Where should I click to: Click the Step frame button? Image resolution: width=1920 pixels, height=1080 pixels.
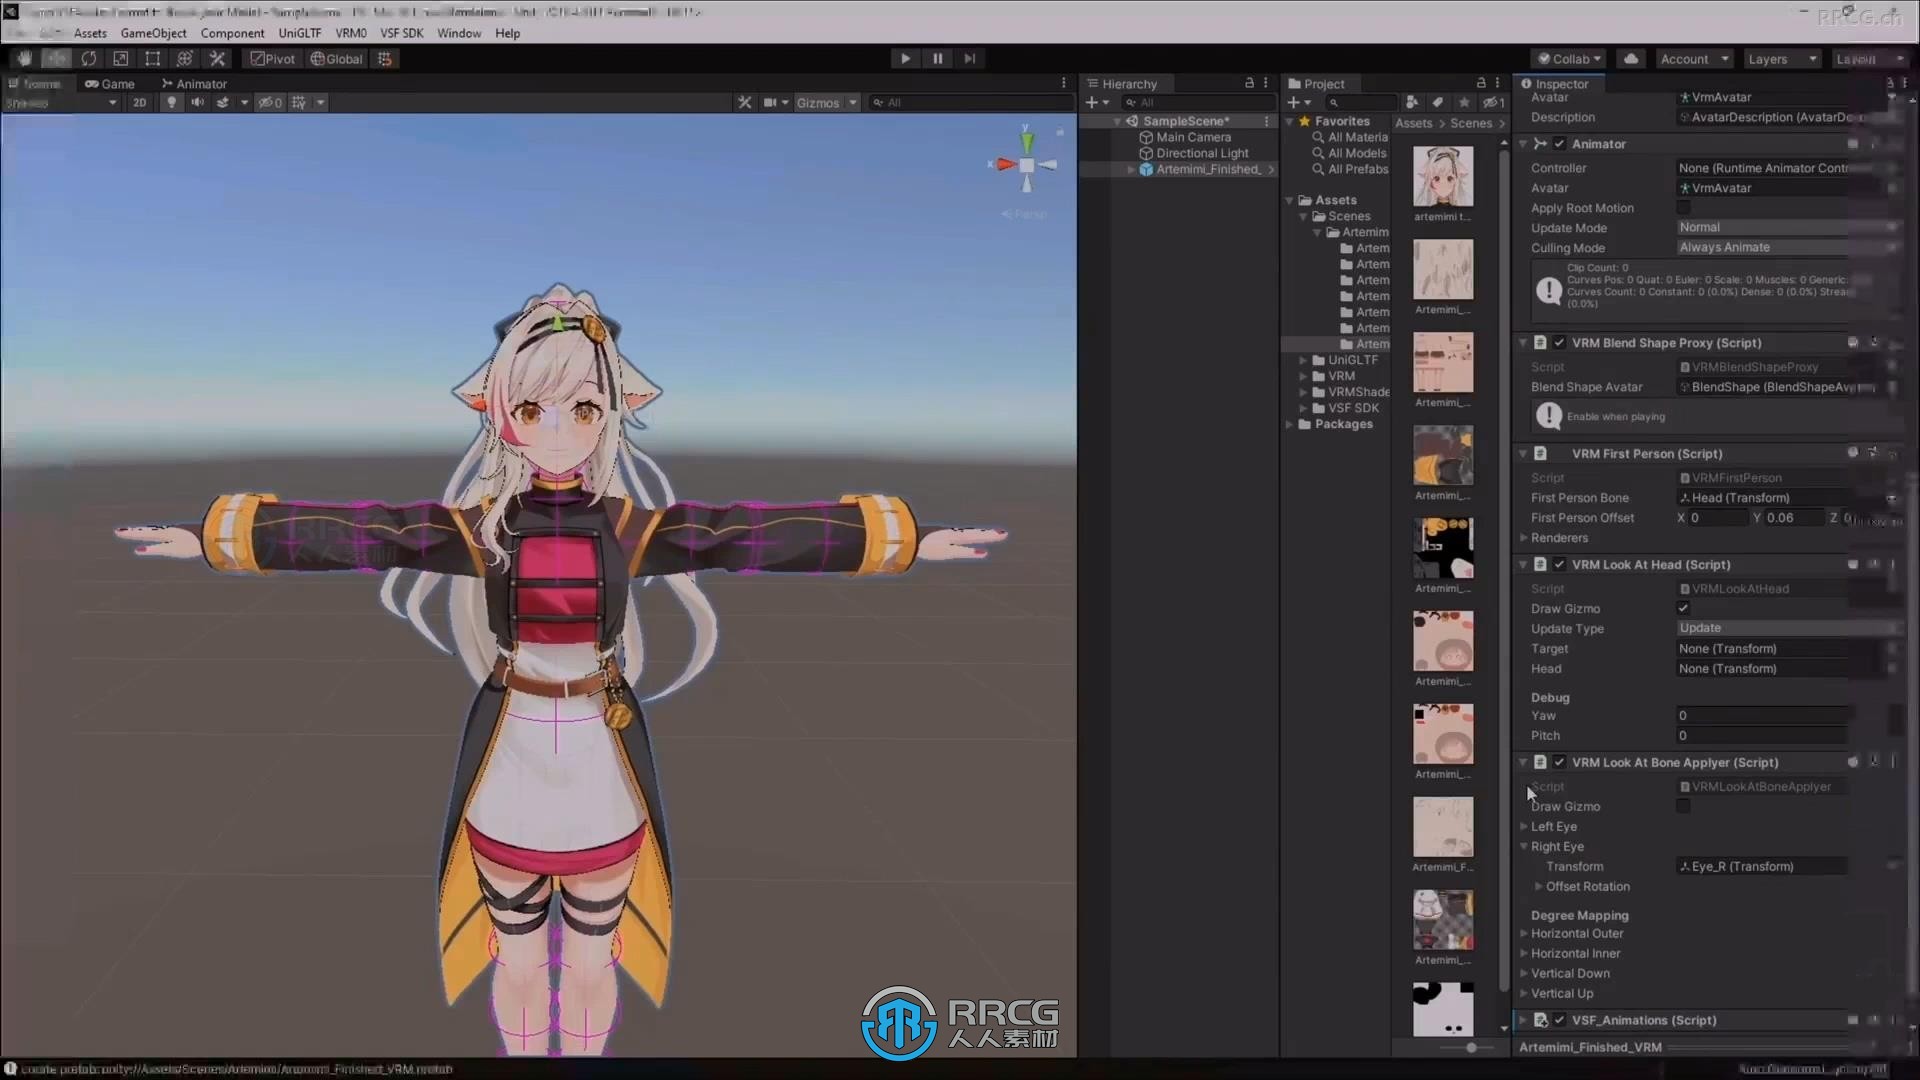[969, 59]
